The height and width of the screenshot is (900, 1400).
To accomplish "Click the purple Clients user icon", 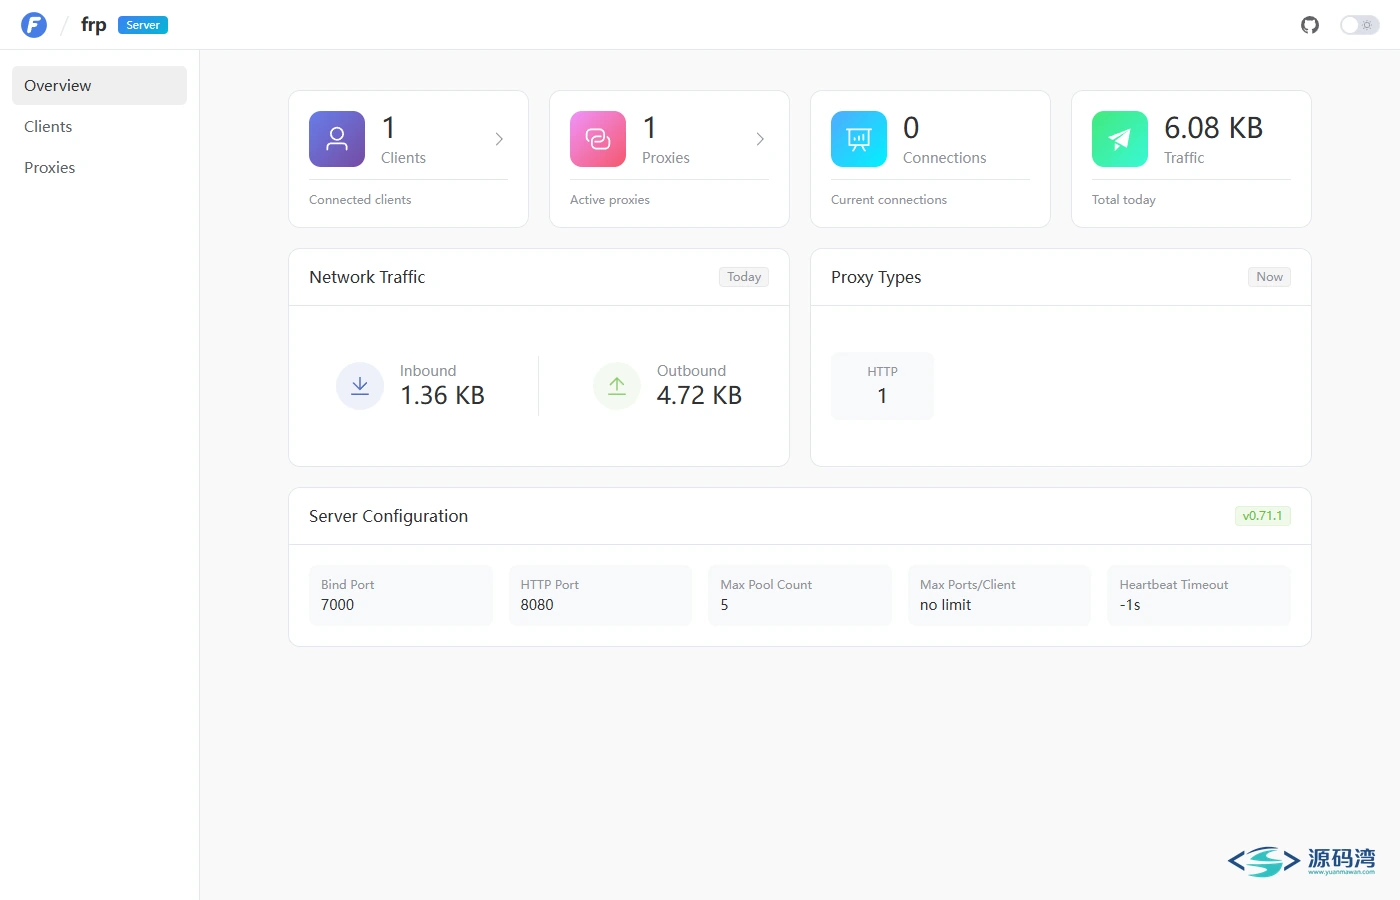I will coord(337,139).
